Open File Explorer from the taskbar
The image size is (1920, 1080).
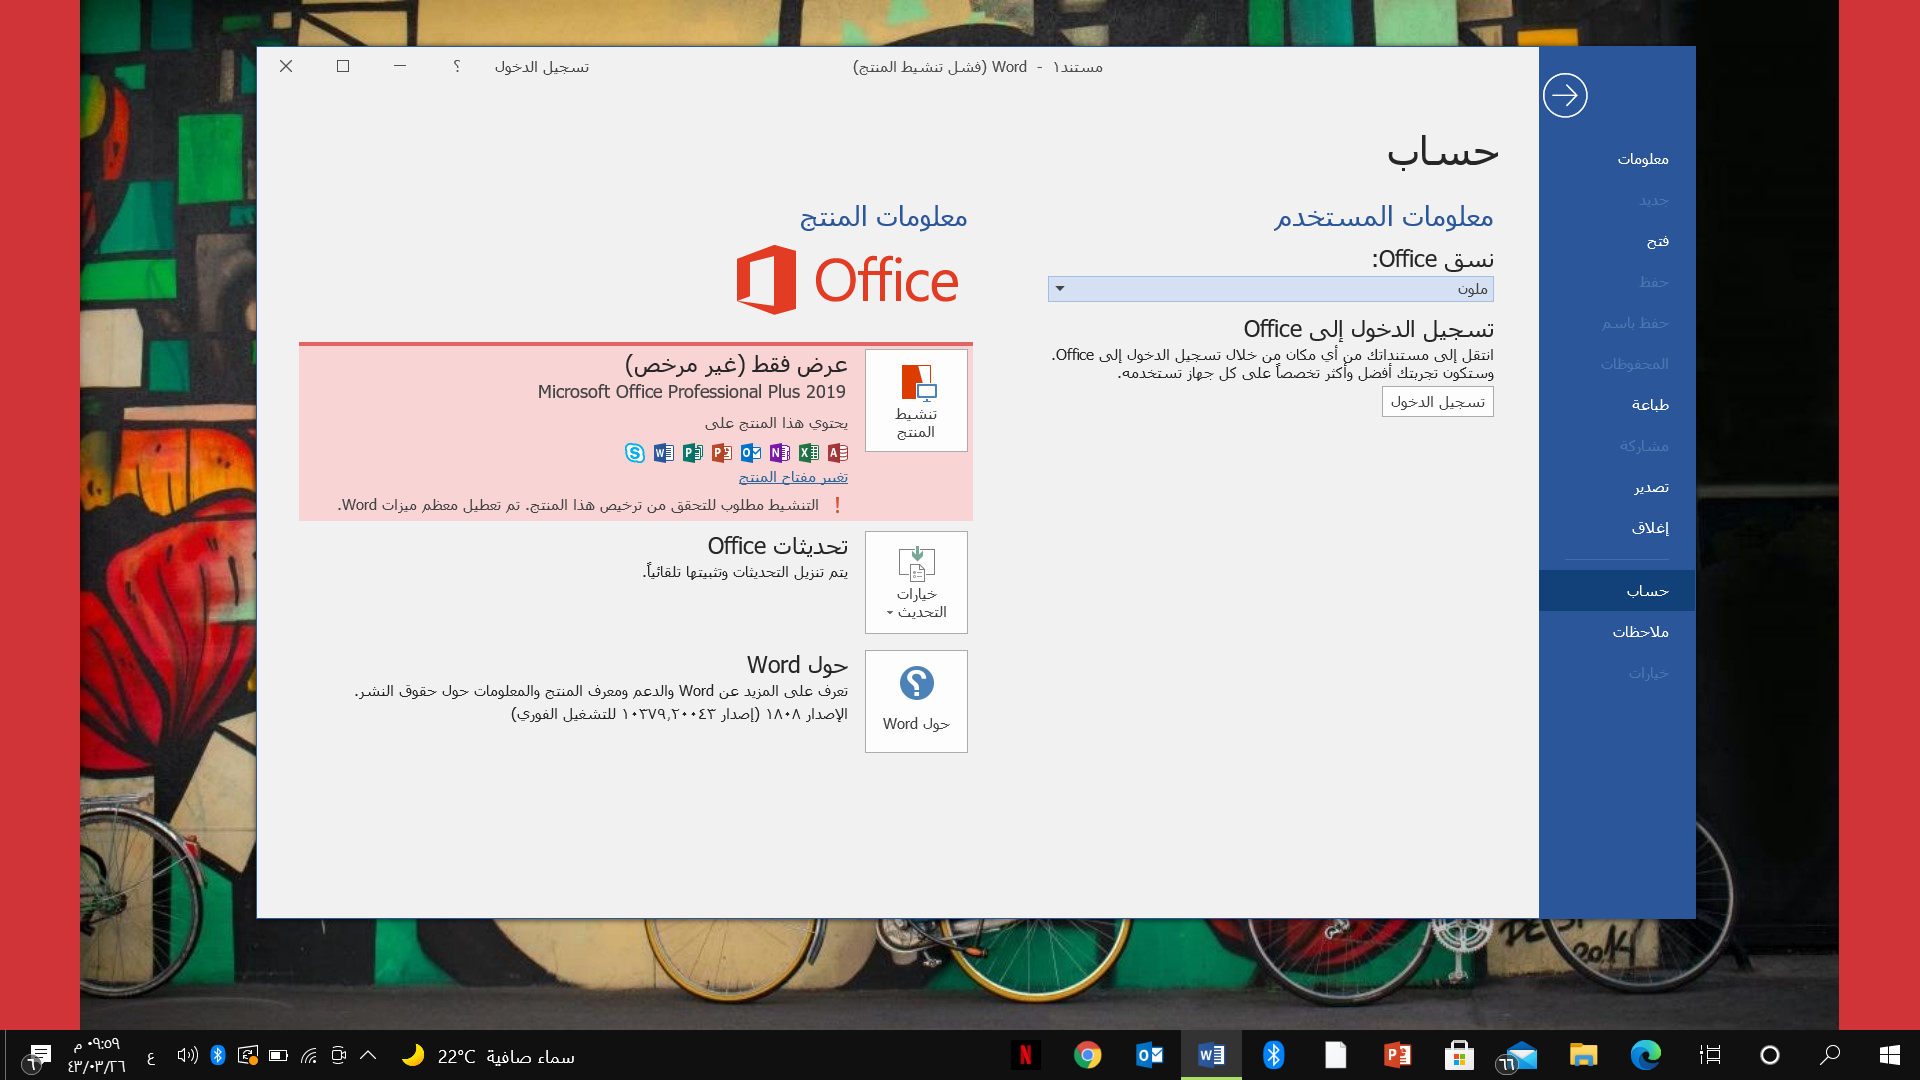tap(1583, 1055)
